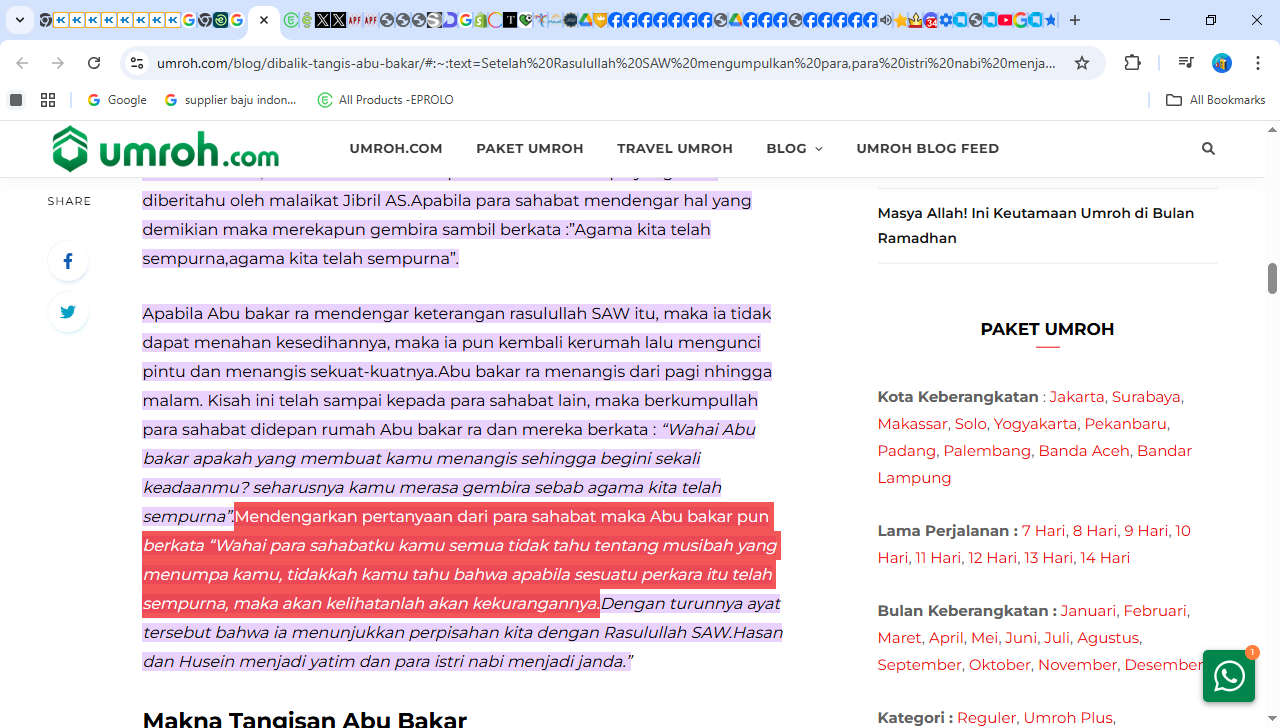1280x728 pixels.
Task: Share the article on Twitter
Action: (x=67, y=312)
